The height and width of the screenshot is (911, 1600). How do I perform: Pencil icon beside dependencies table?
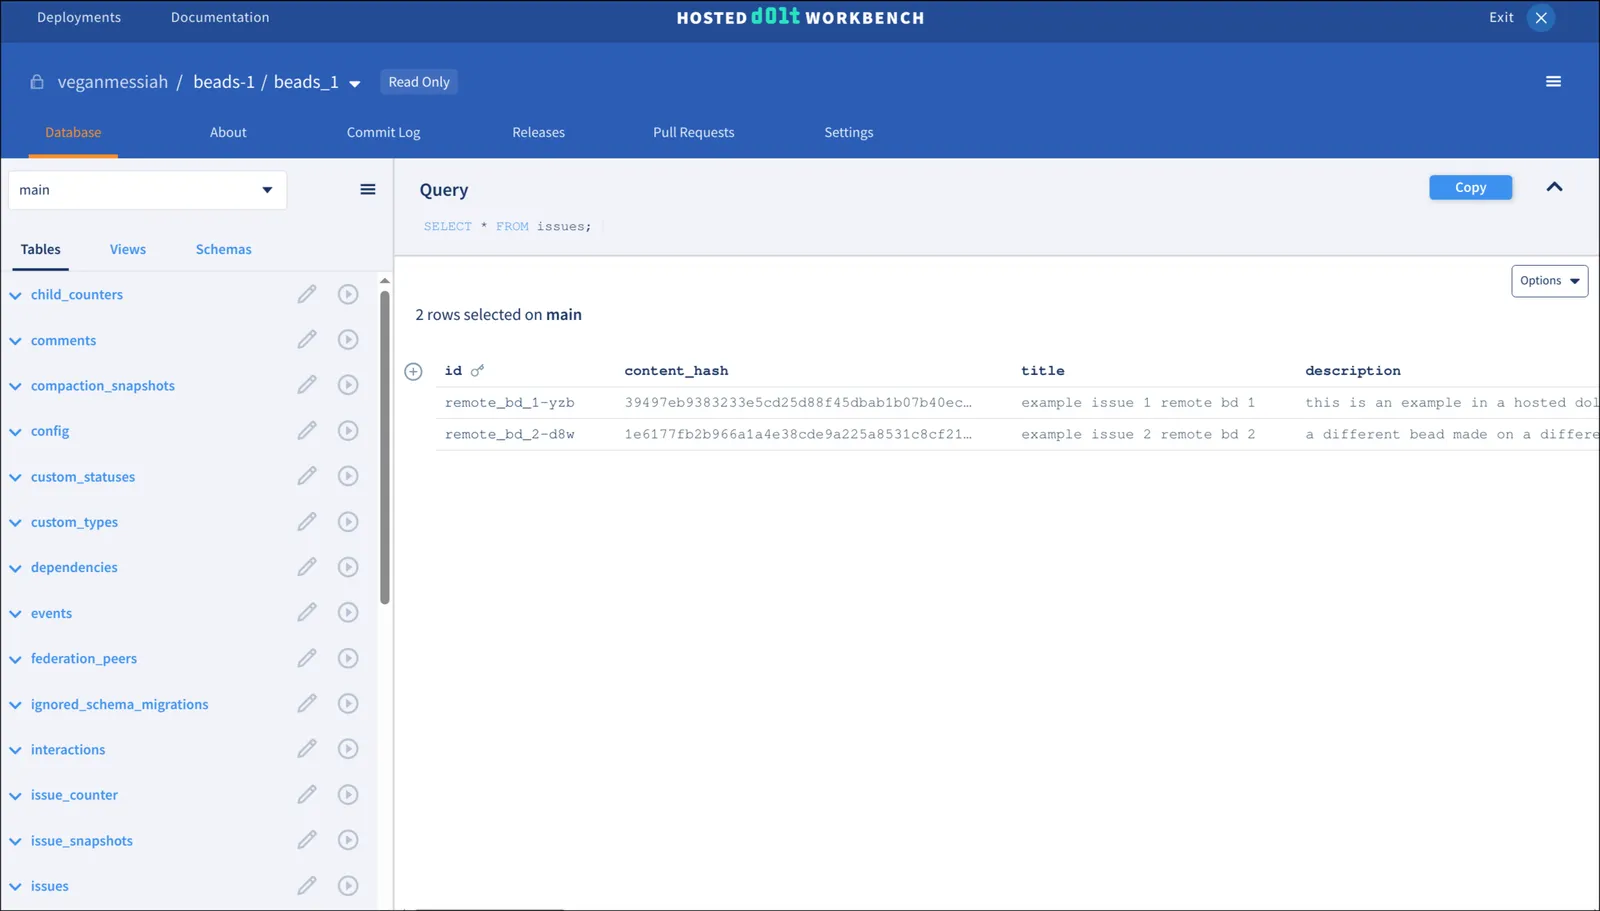click(x=307, y=567)
